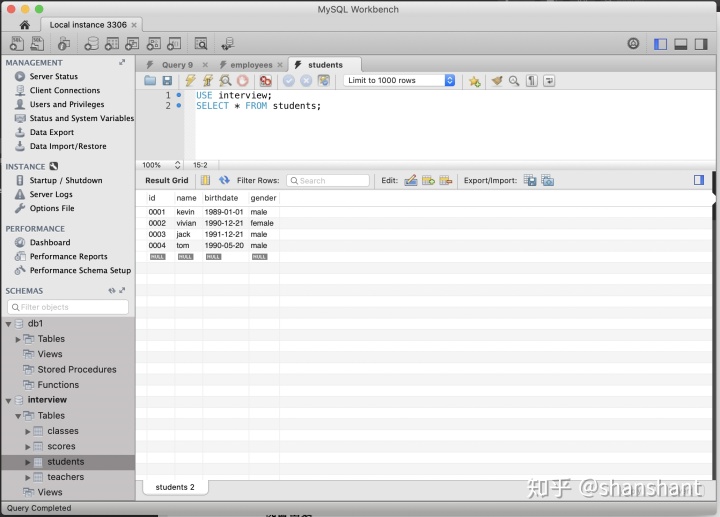Toggle left sidebar panel visibility
The image size is (720, 517).
(660, 44)
